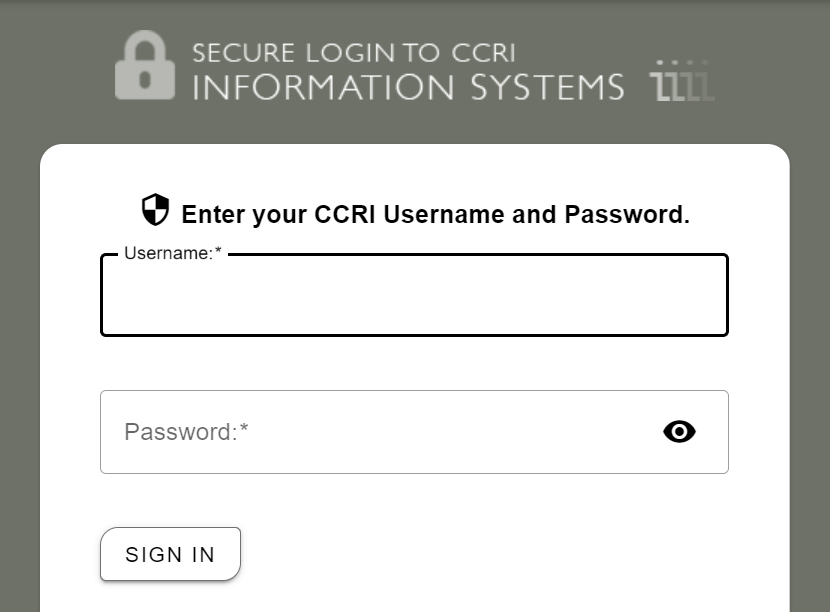Click the padlock icon in the header

click(x=145, y=65)
